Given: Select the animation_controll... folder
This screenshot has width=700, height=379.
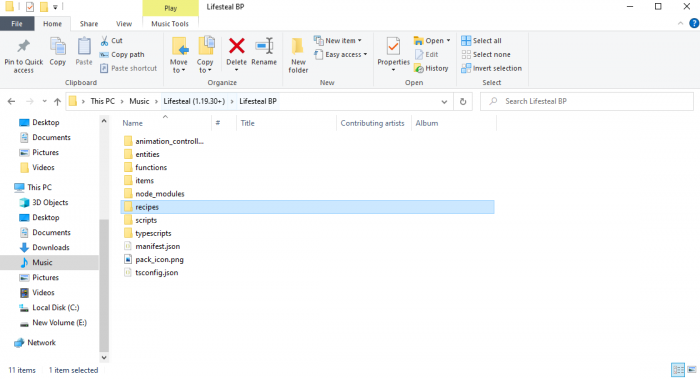Looking at the screenshot, I should coord(164,141).
